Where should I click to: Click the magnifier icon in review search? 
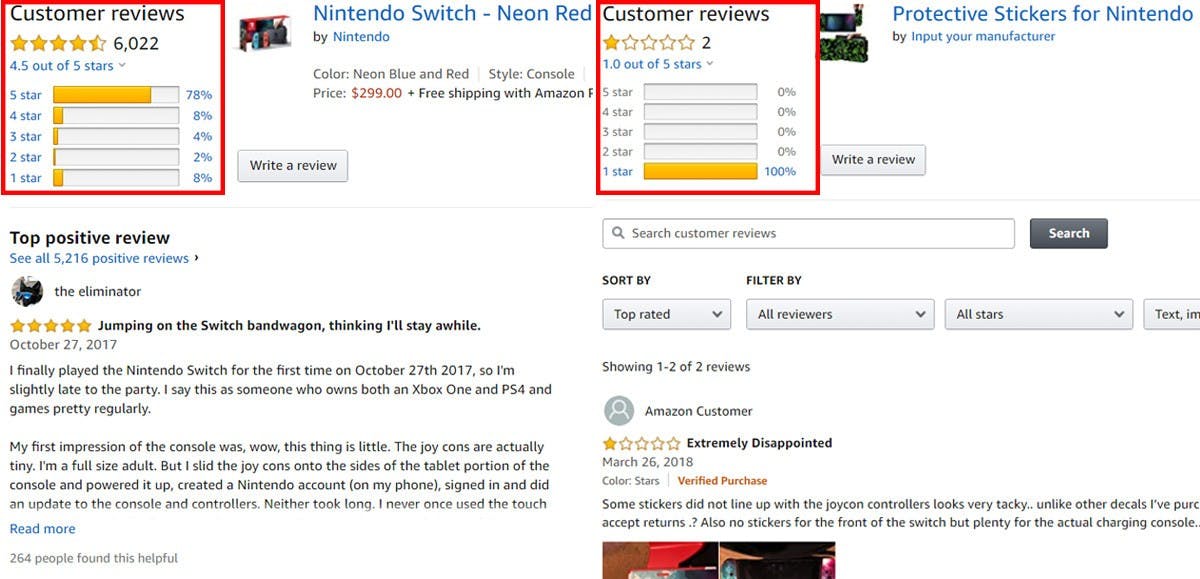(617, 233)
